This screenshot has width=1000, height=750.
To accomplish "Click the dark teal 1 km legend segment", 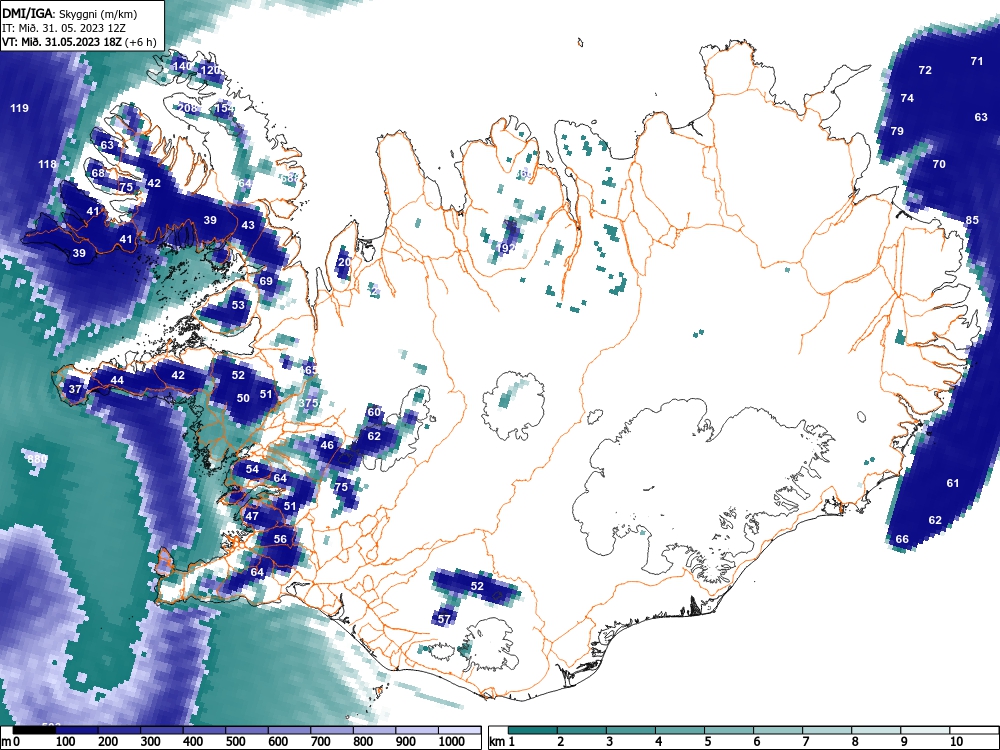I will coord(533,730).
